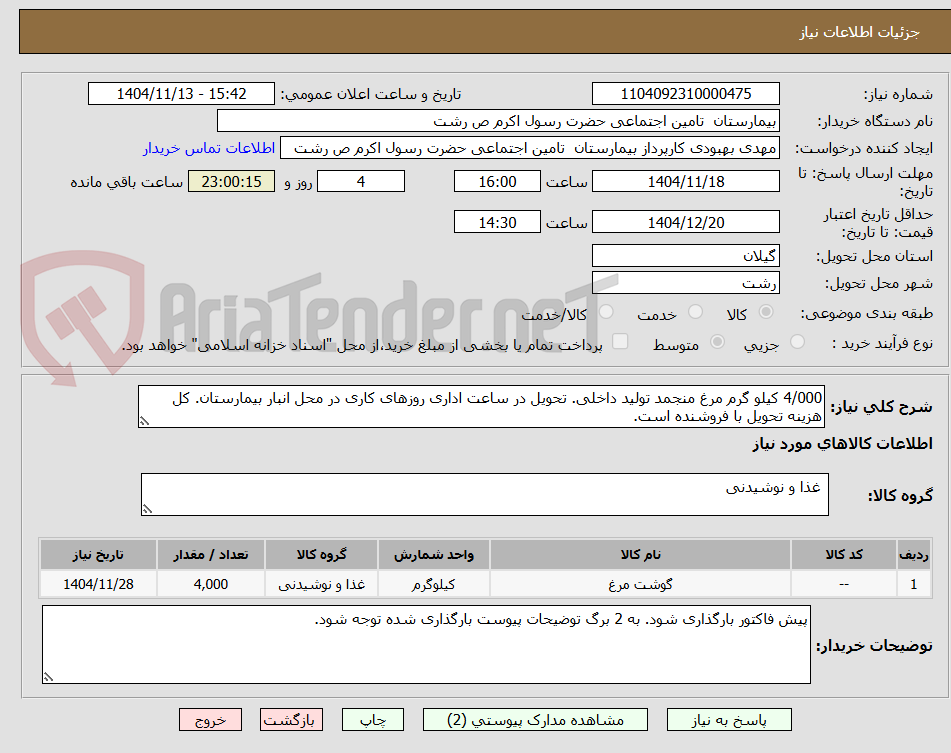This screenshot has width=951, height=753.
Task: Open مشاهده مدارک پیوستی (2) attachments
Action: click(x=536, y=720)
